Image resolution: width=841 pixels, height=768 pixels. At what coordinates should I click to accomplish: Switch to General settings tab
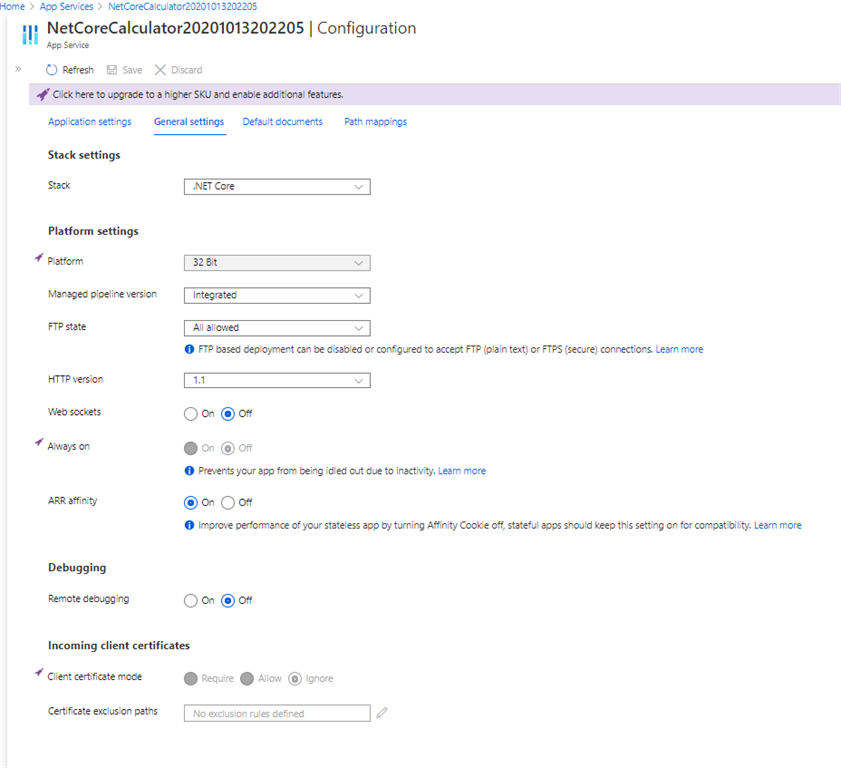tap(189, 122)
